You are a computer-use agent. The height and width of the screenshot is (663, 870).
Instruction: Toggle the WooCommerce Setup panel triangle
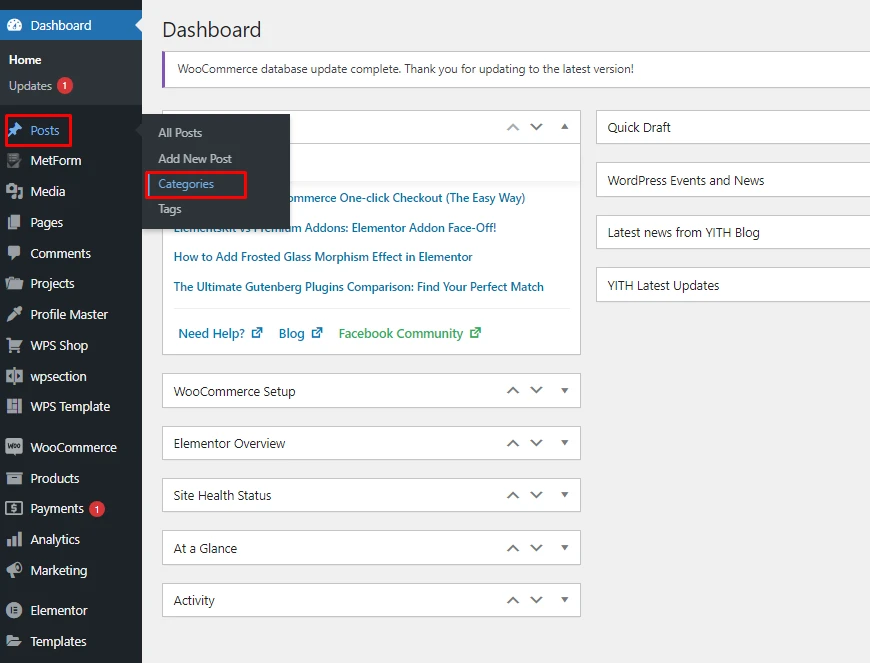tap(564, 391)
